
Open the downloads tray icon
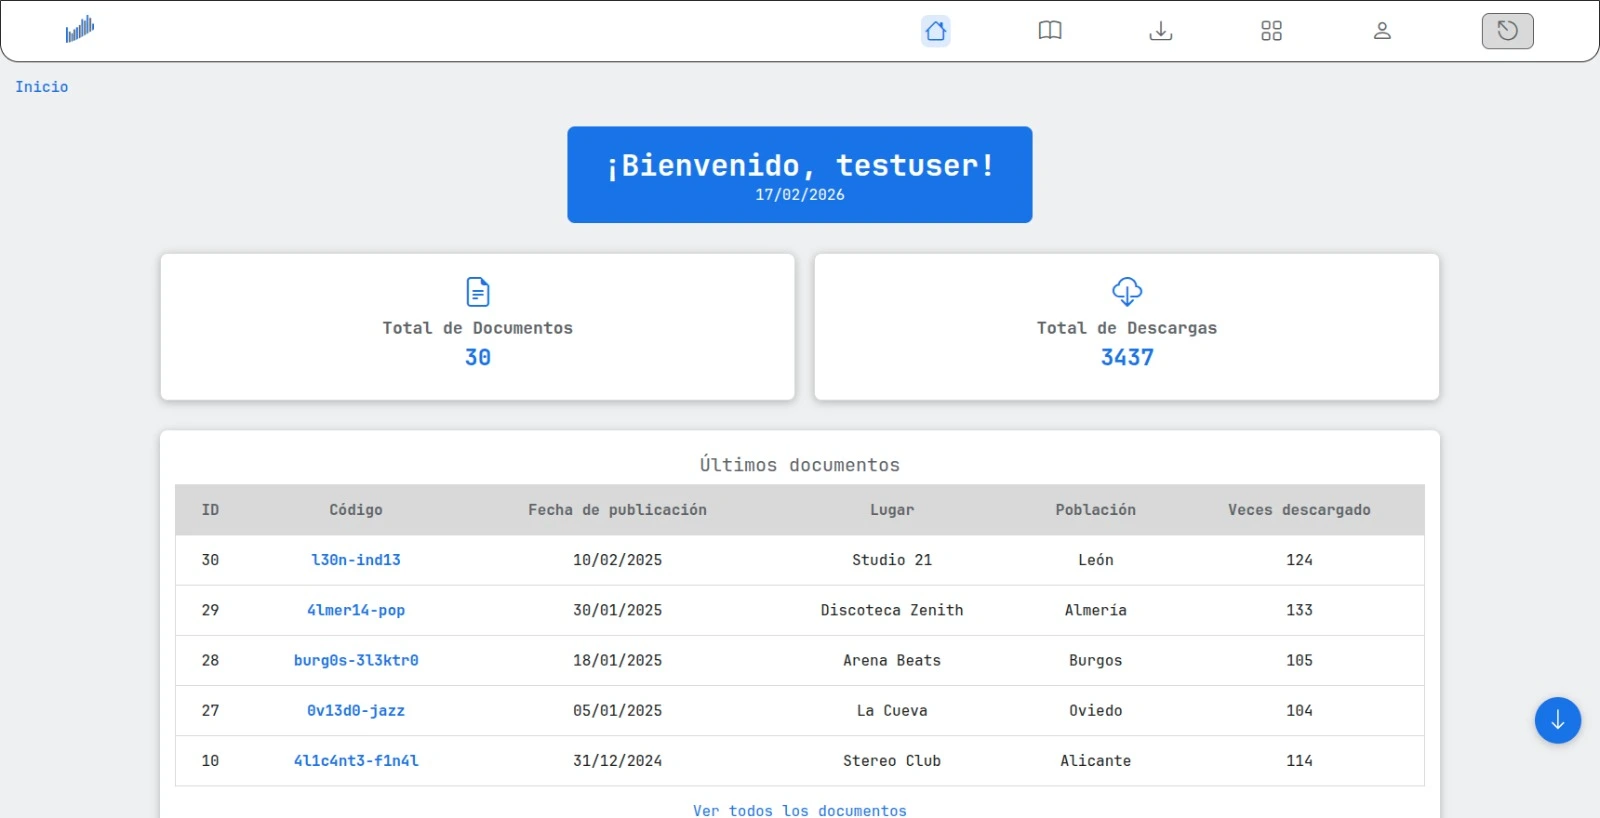1161,31
